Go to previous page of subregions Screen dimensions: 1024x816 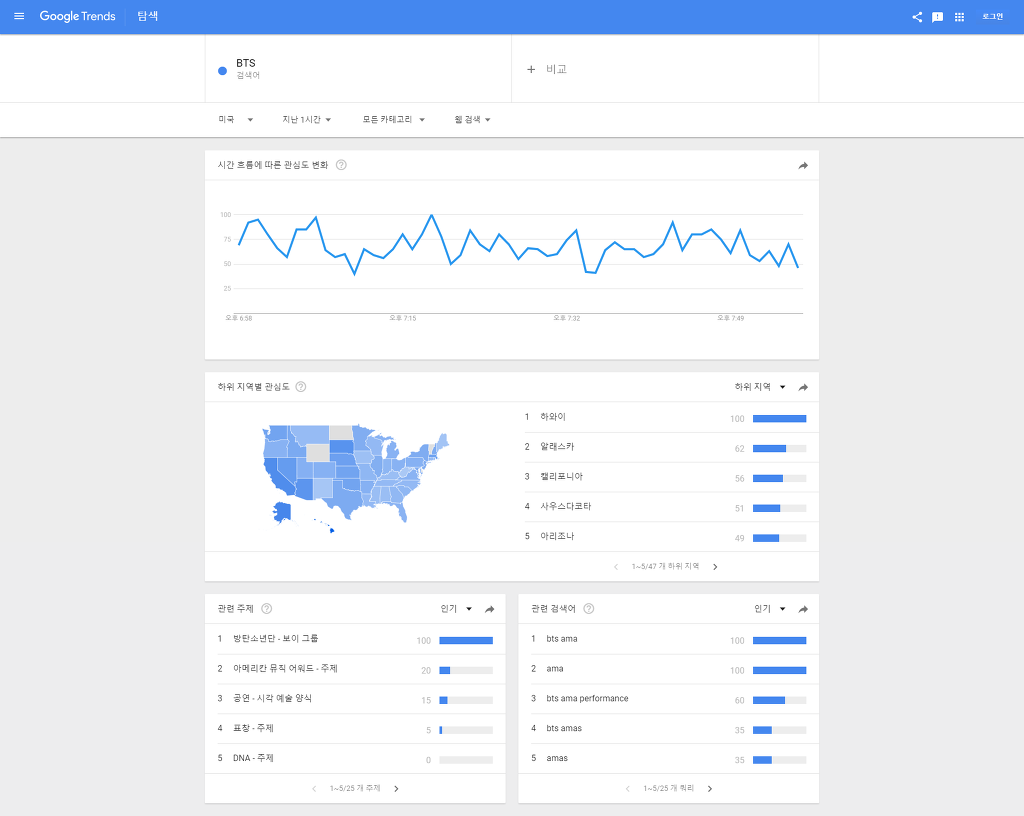click(x=616, y=567)
